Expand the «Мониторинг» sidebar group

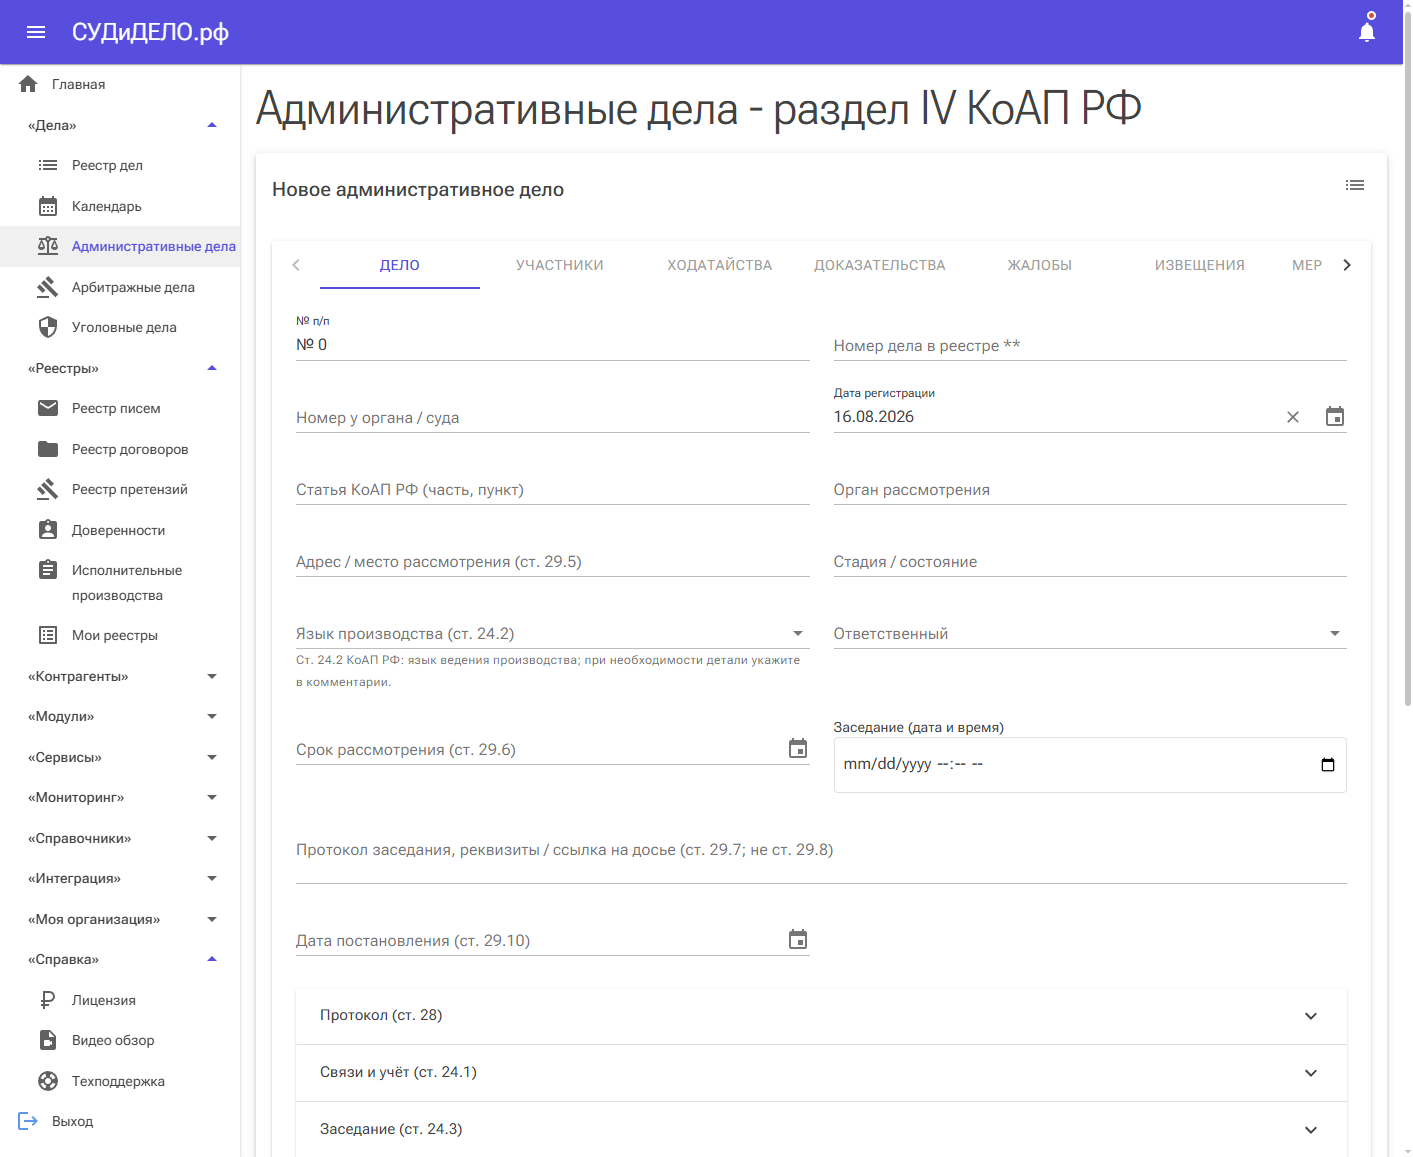coord(212,797)
